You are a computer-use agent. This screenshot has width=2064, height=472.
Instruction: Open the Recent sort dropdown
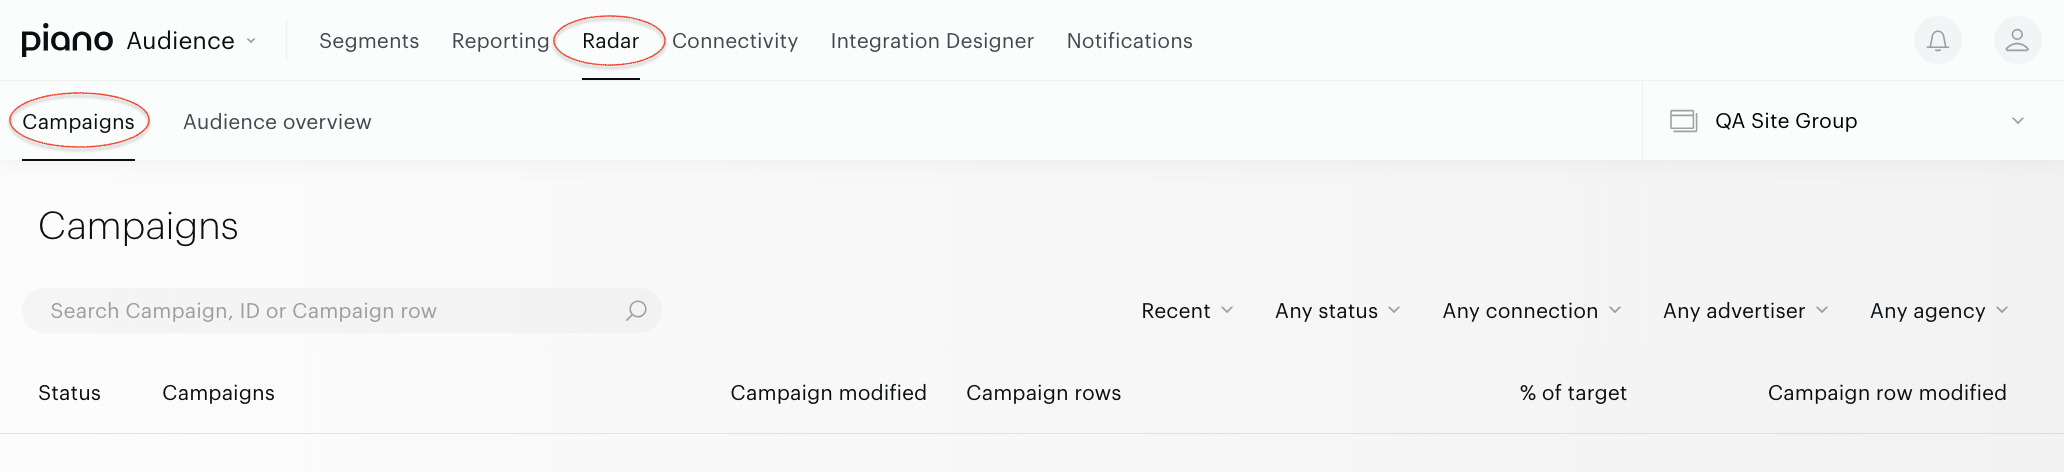(1187, 311)
